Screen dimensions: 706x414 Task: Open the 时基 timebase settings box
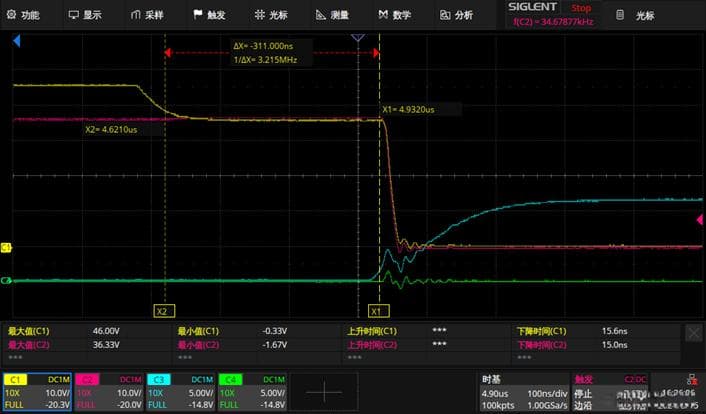coord(524,392)
